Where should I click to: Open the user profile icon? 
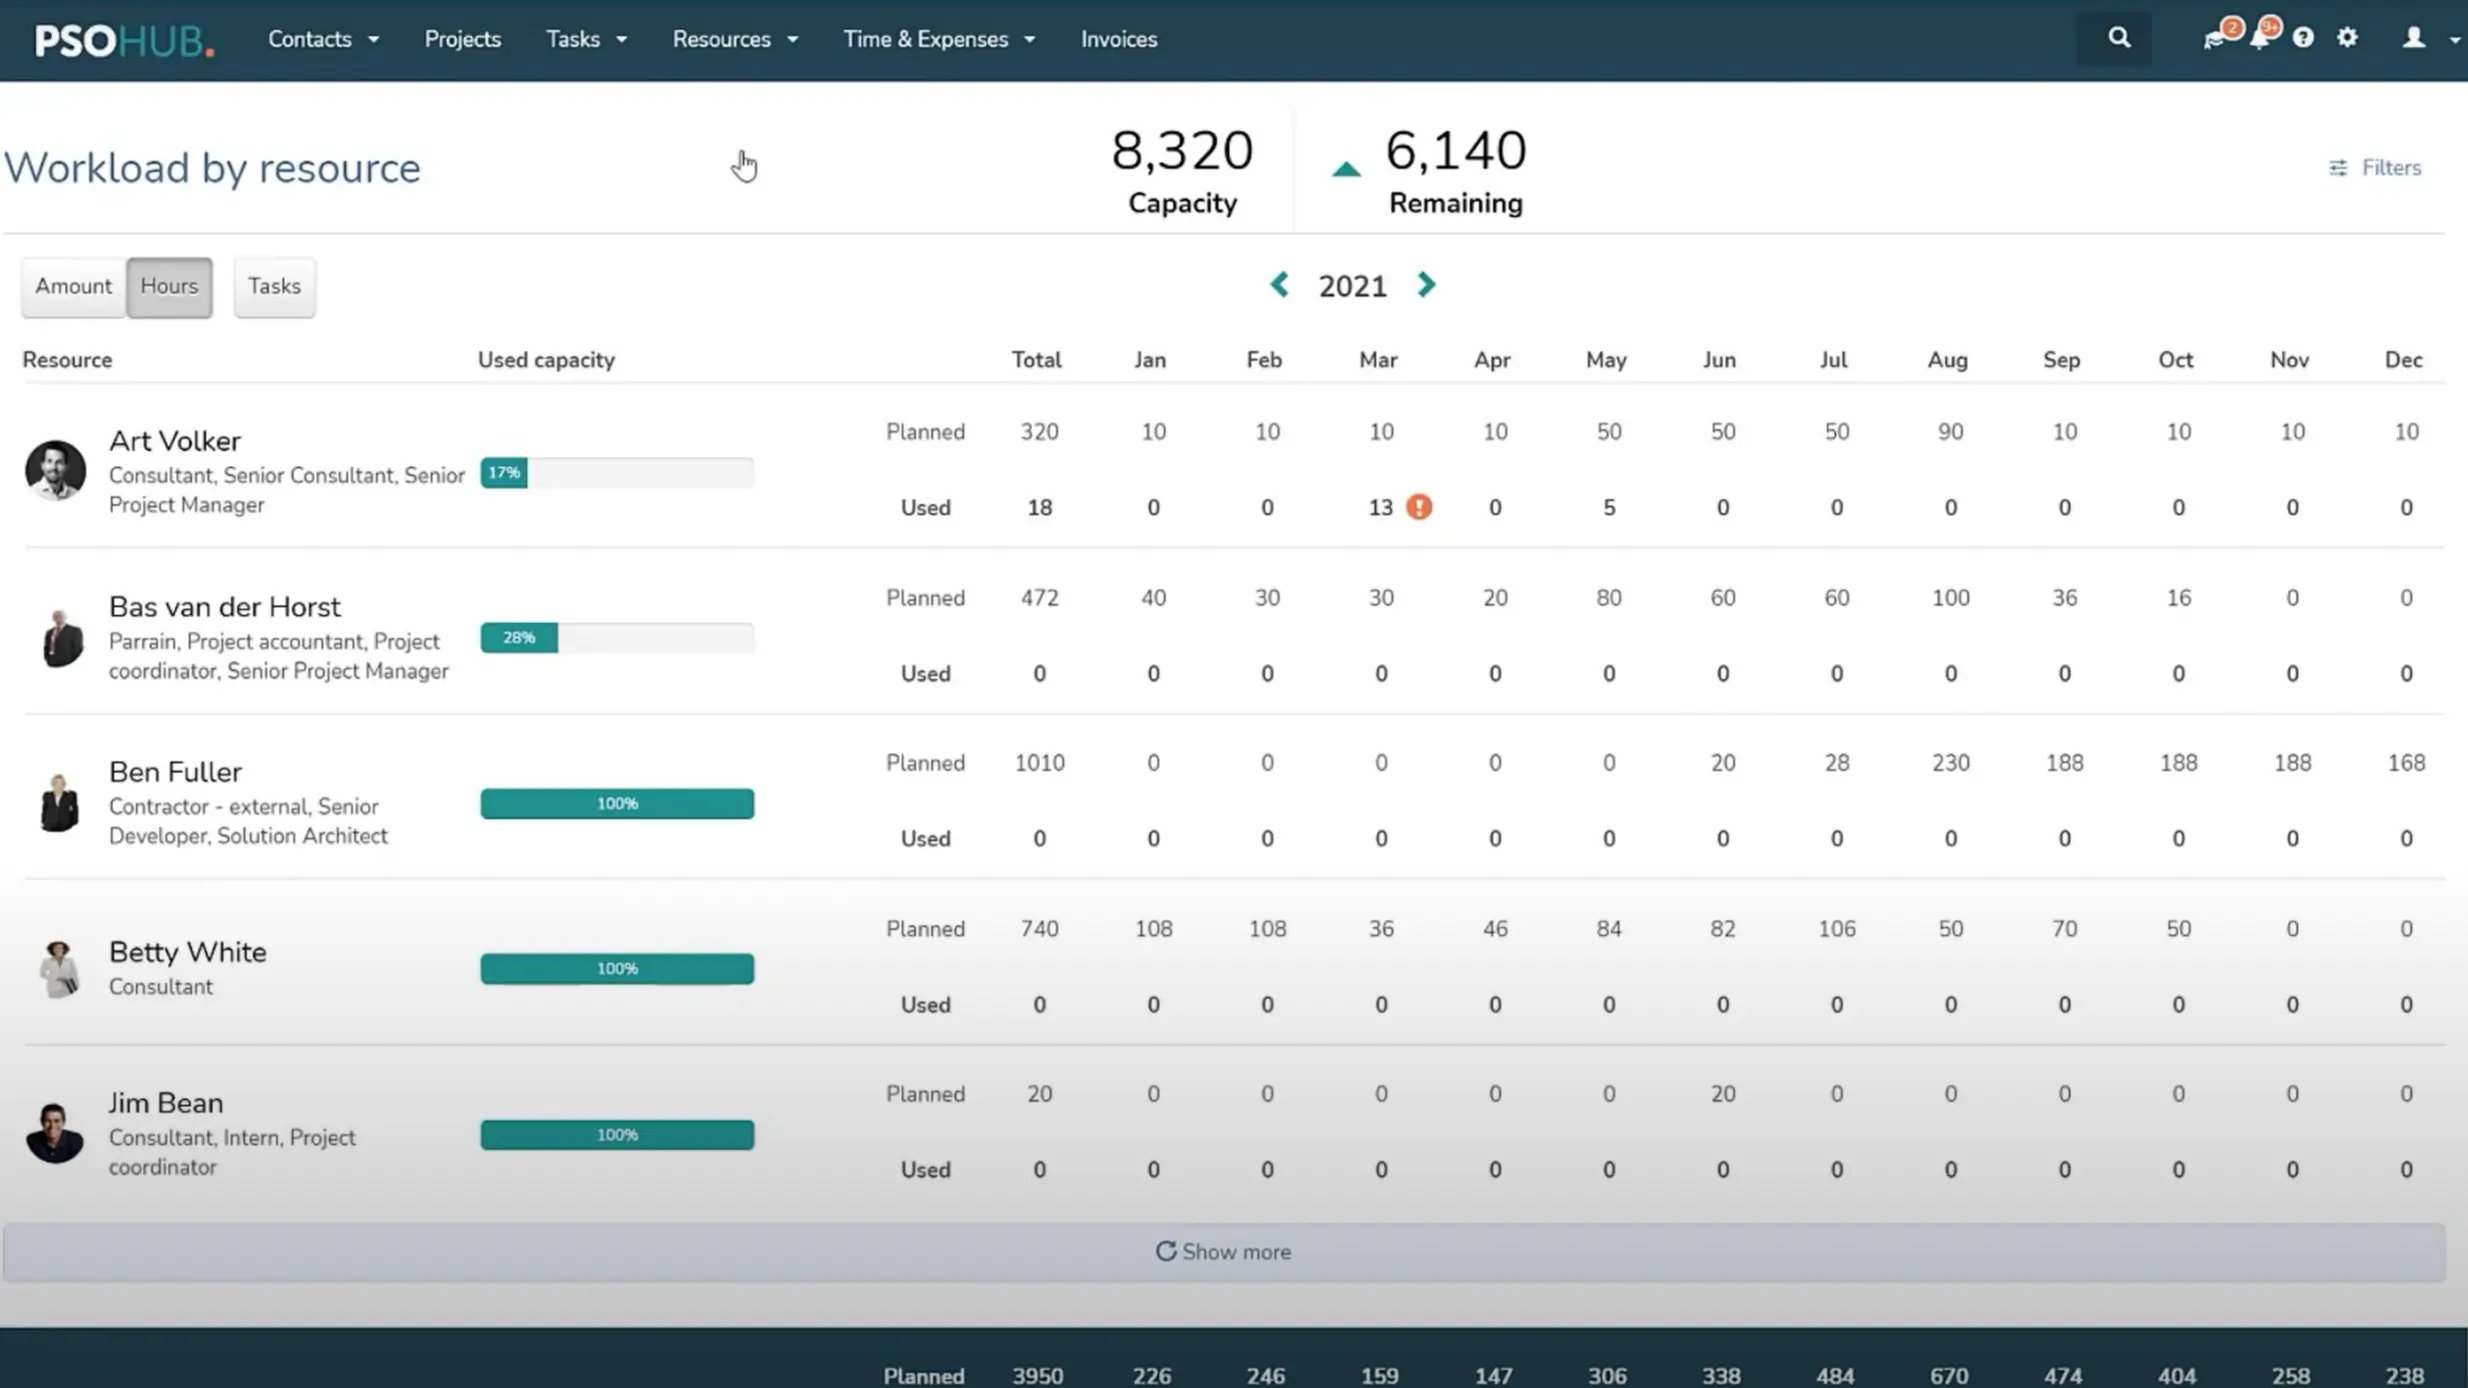coord(2413,38)
